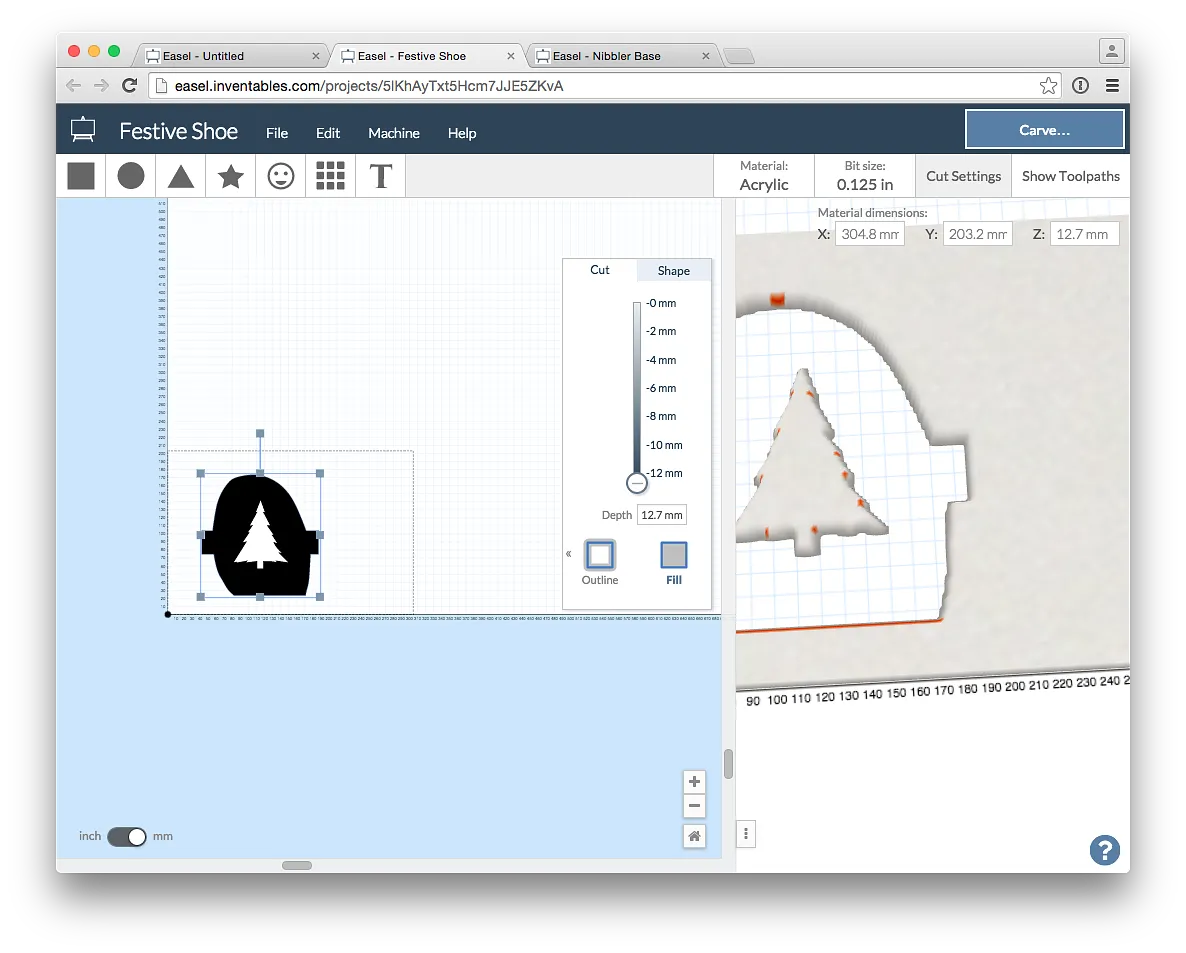The height and width of the screenshot is (953, 1186).
Task: Select the circle shape tool
Action: pos(131,176)
